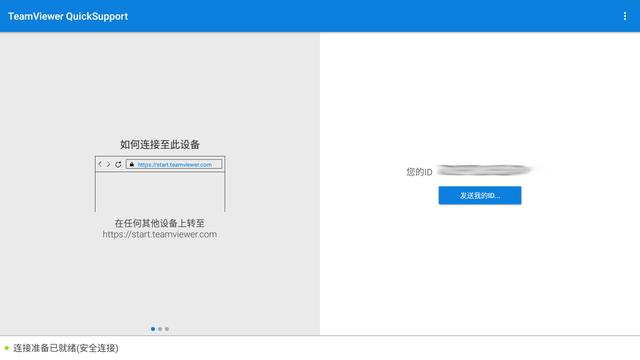Click the 如何连接至此设备 heading

[160, 144]
